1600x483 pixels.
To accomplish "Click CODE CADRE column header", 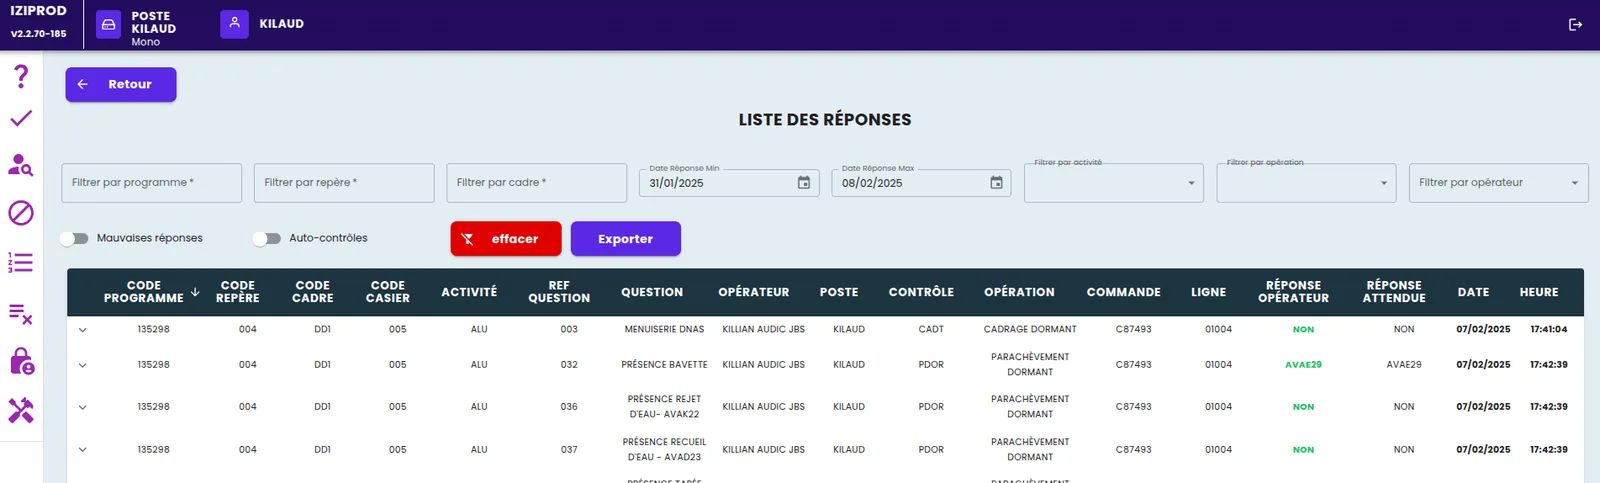I will point(313,292).
